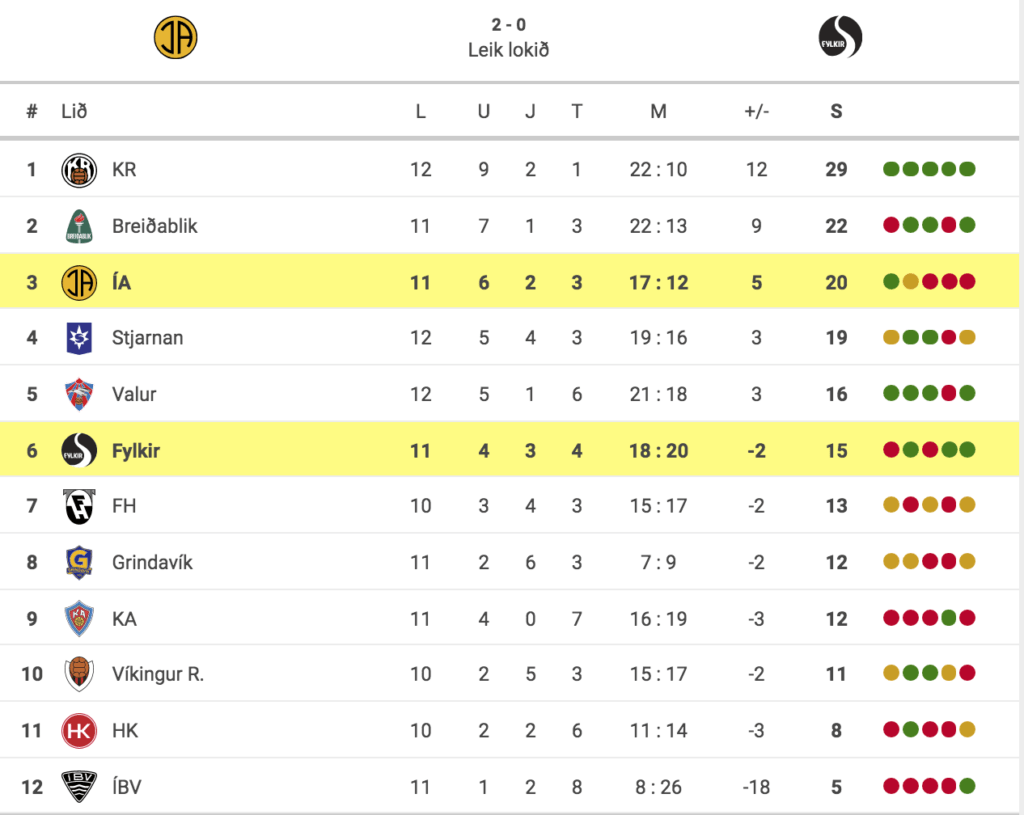Click the FH club logo
The image size is (1024, 815).
(x=79, y=507)
